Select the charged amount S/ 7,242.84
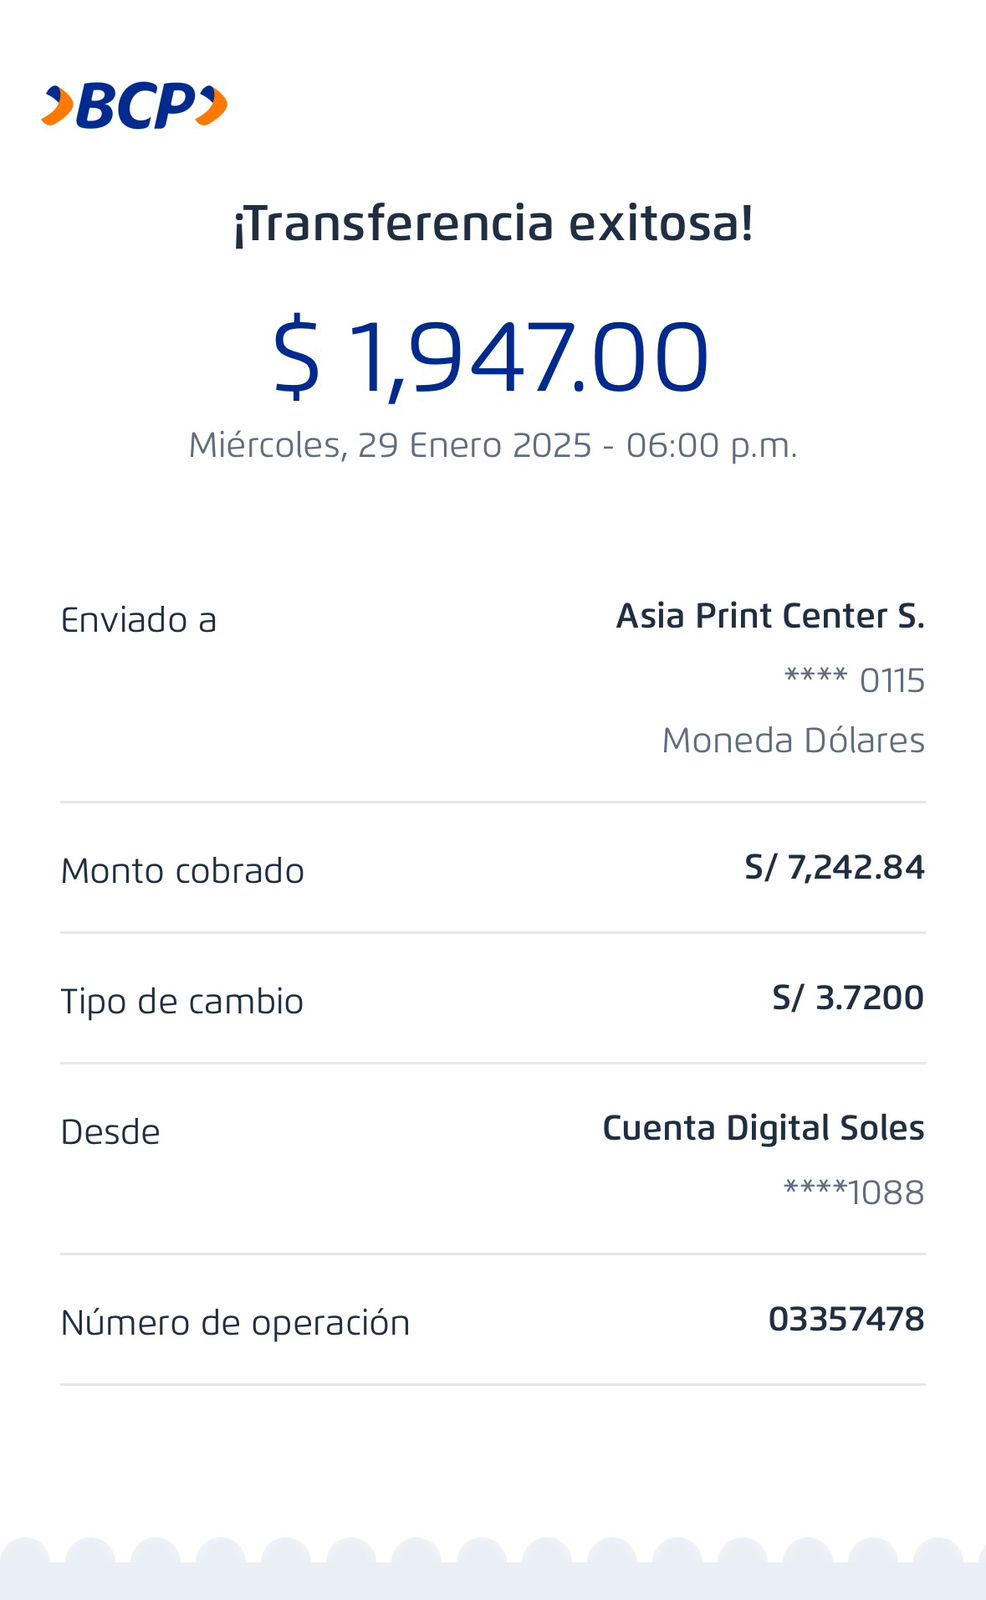This screenshot has width=986, height=1600. (x=834, y=867)
